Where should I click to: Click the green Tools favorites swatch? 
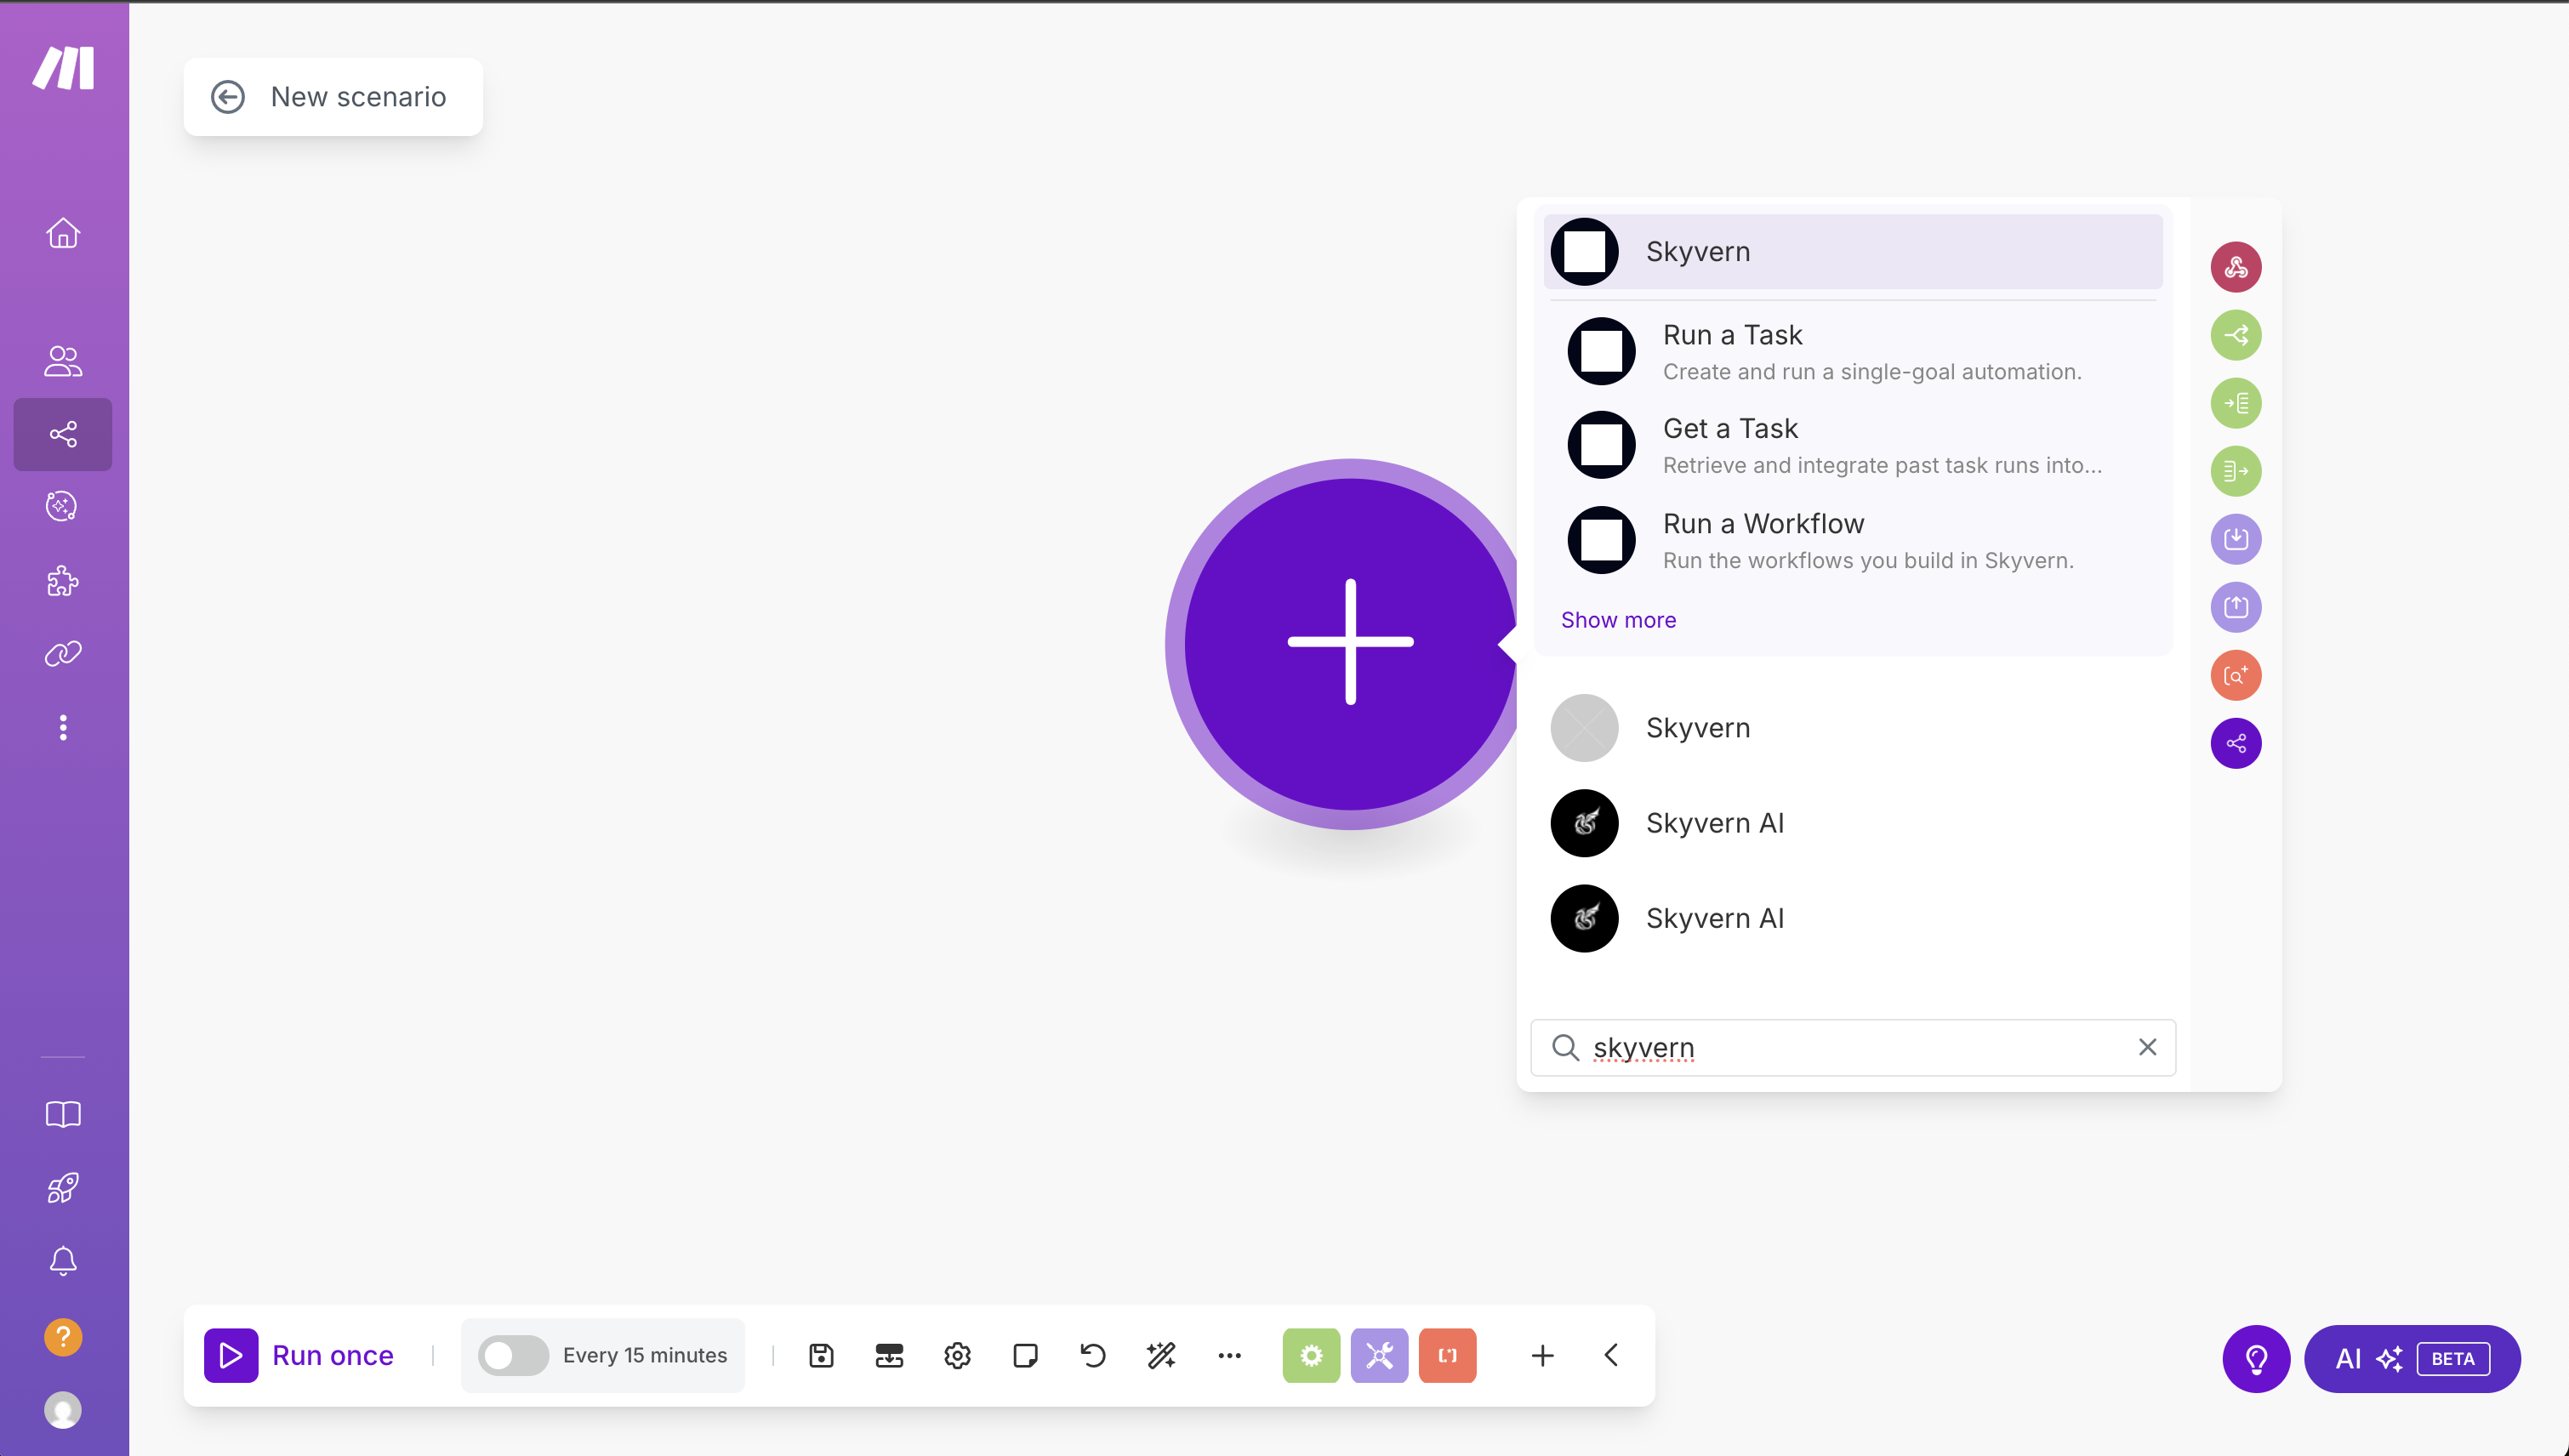[1311, 1355]
